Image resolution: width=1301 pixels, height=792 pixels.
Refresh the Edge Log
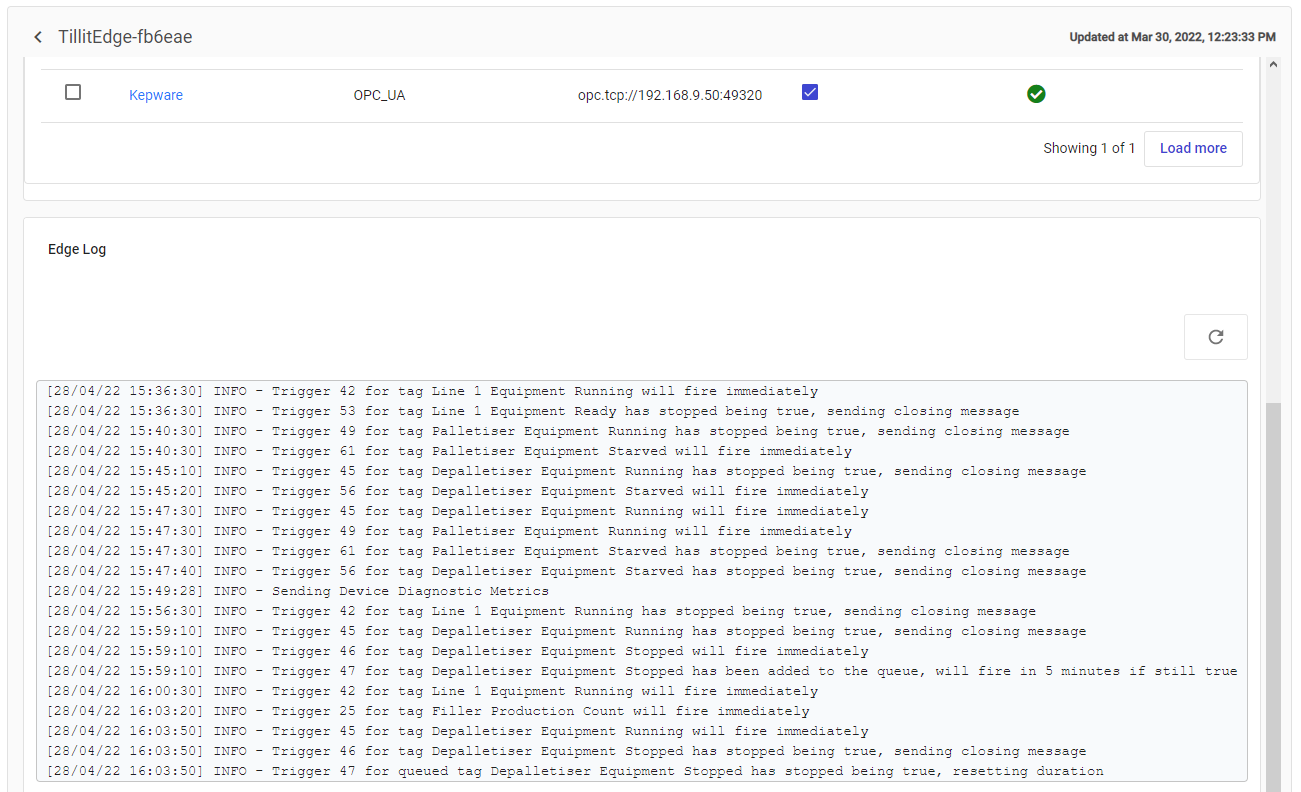[x=1215, y=337]
